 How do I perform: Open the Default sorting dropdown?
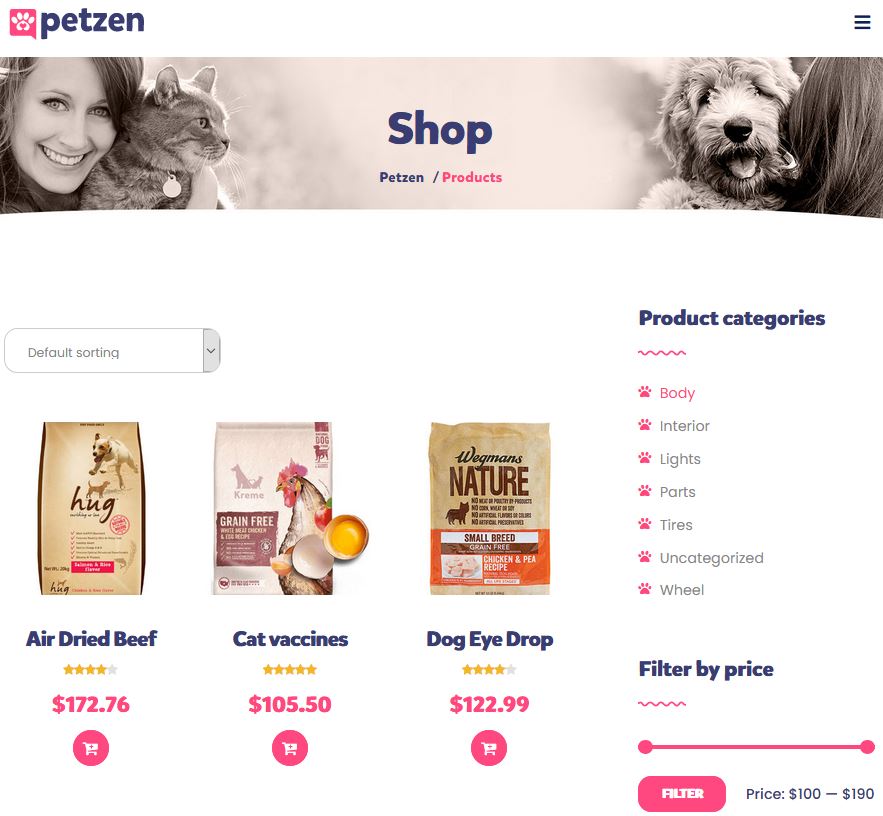click(112, 350)
